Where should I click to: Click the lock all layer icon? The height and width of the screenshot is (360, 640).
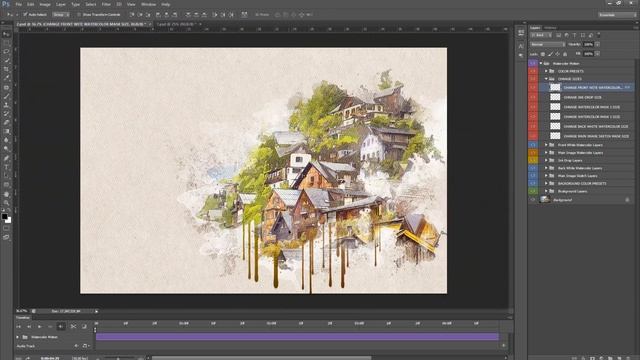tap(565, 54)
